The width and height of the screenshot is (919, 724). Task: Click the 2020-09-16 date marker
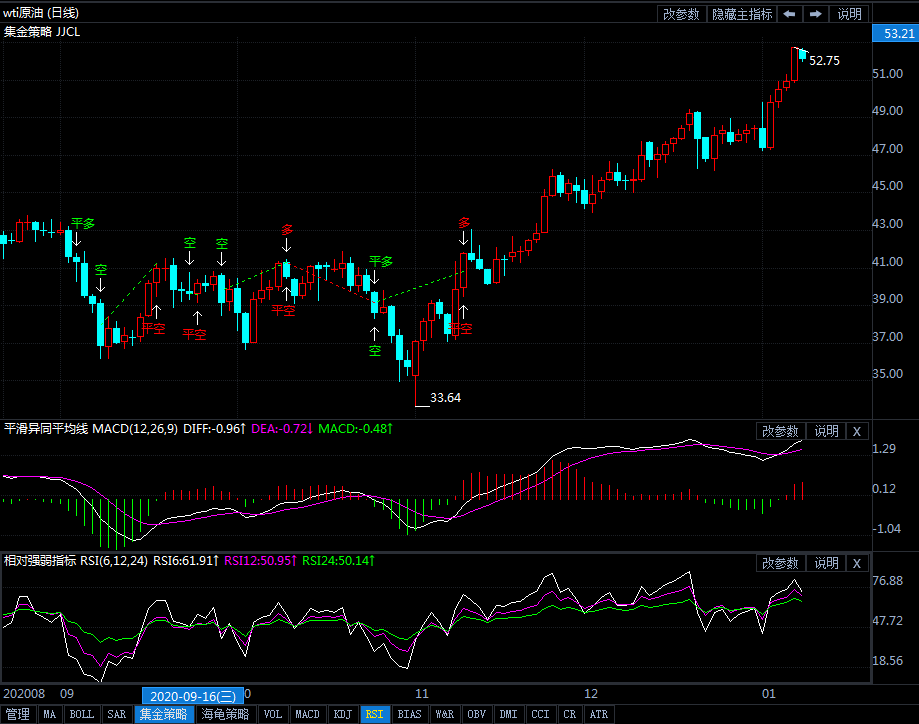pos(190,696)
